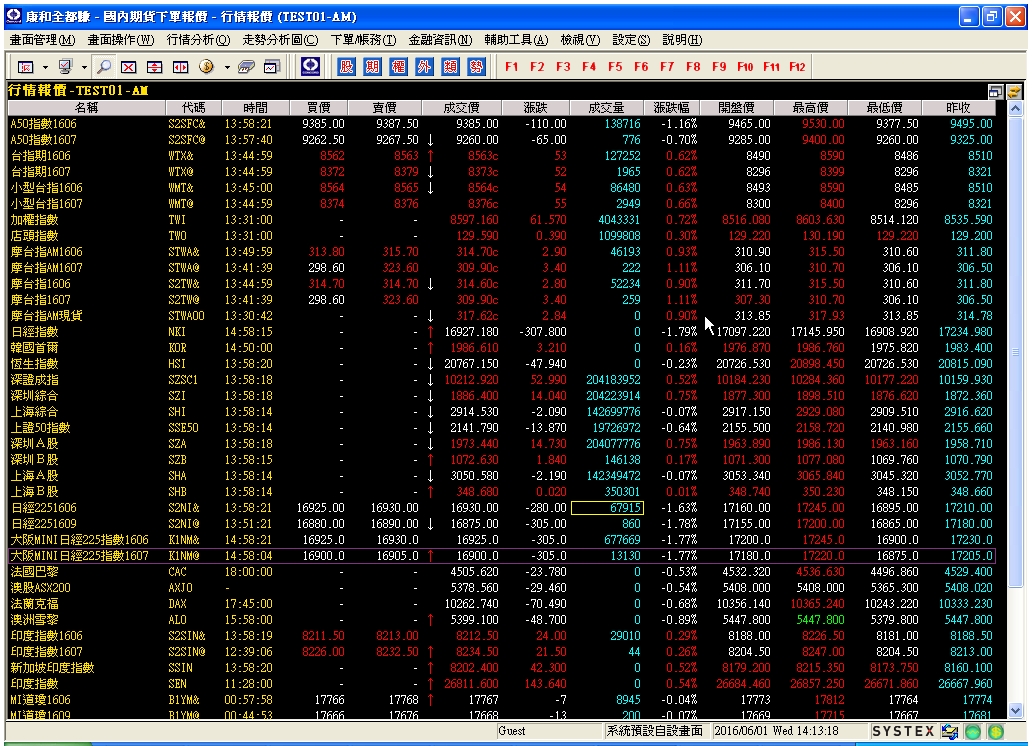This screenshot has height=746, width=1032.
Task: Click the green wave status indicator
Action: pos(973,731)
